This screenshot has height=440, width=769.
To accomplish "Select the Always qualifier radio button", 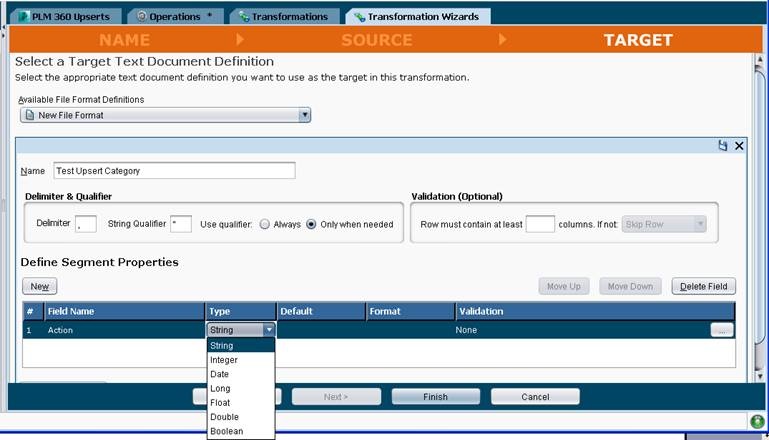I will pos(265,225).
